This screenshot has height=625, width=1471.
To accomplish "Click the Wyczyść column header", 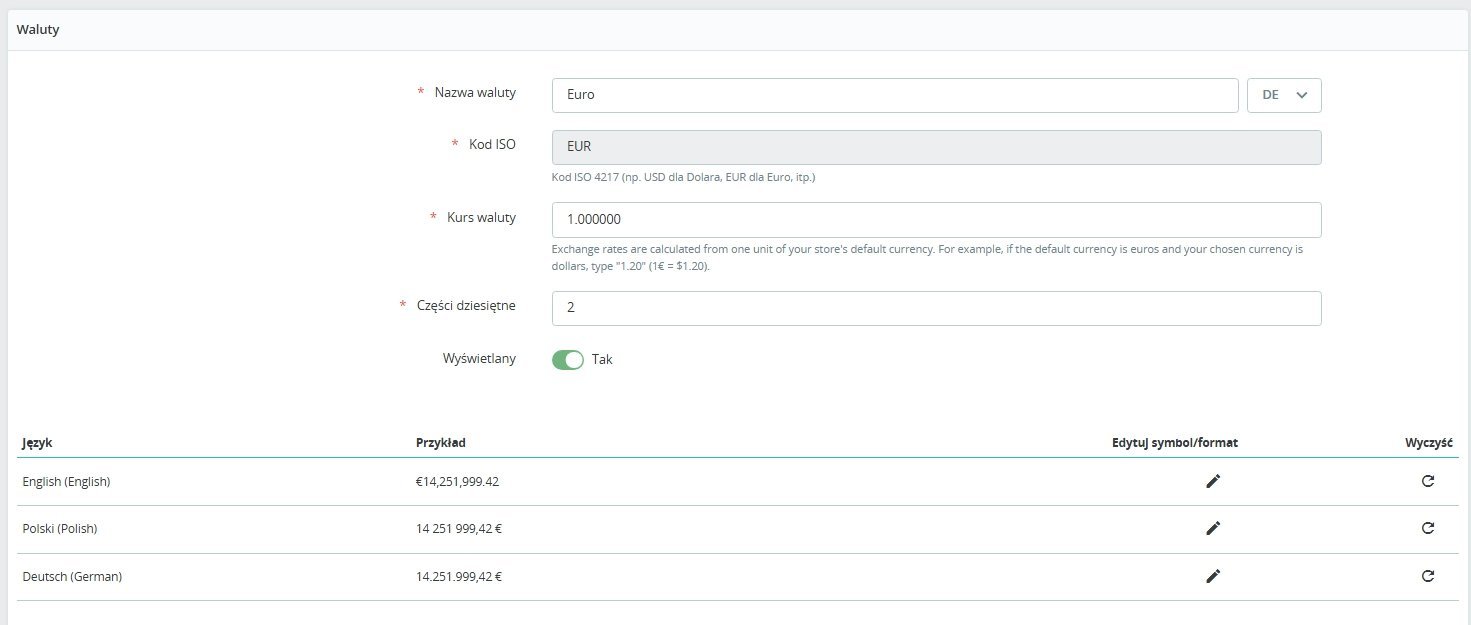I will coord(1428,442).
